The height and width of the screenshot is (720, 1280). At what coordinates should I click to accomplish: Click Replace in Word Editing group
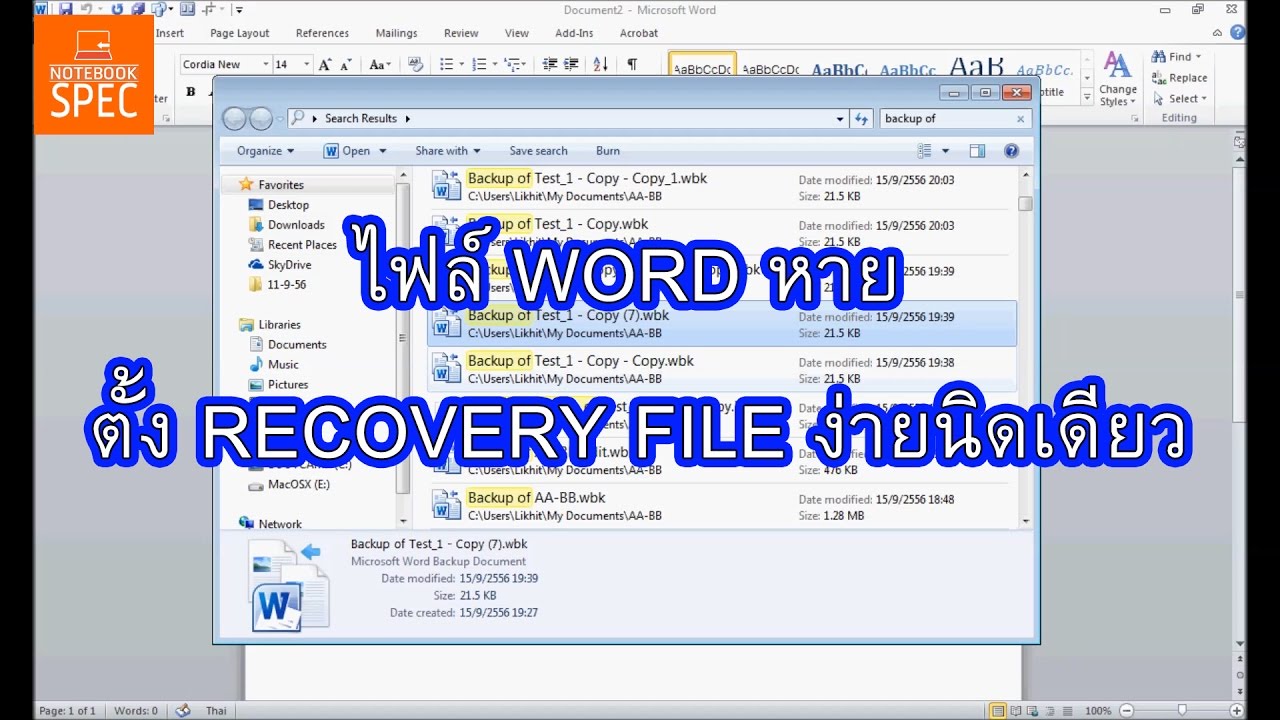1180,78
